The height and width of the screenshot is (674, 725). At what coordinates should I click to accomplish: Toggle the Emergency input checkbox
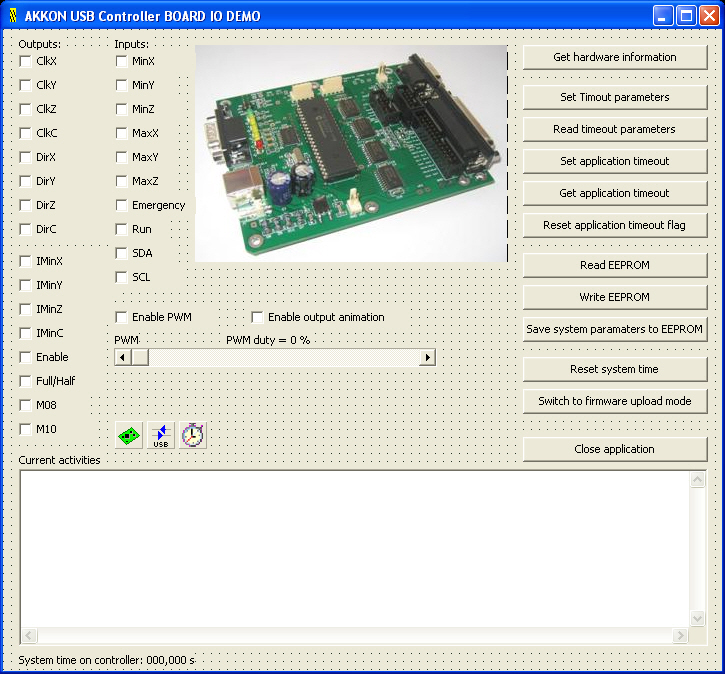pos(121,205)
